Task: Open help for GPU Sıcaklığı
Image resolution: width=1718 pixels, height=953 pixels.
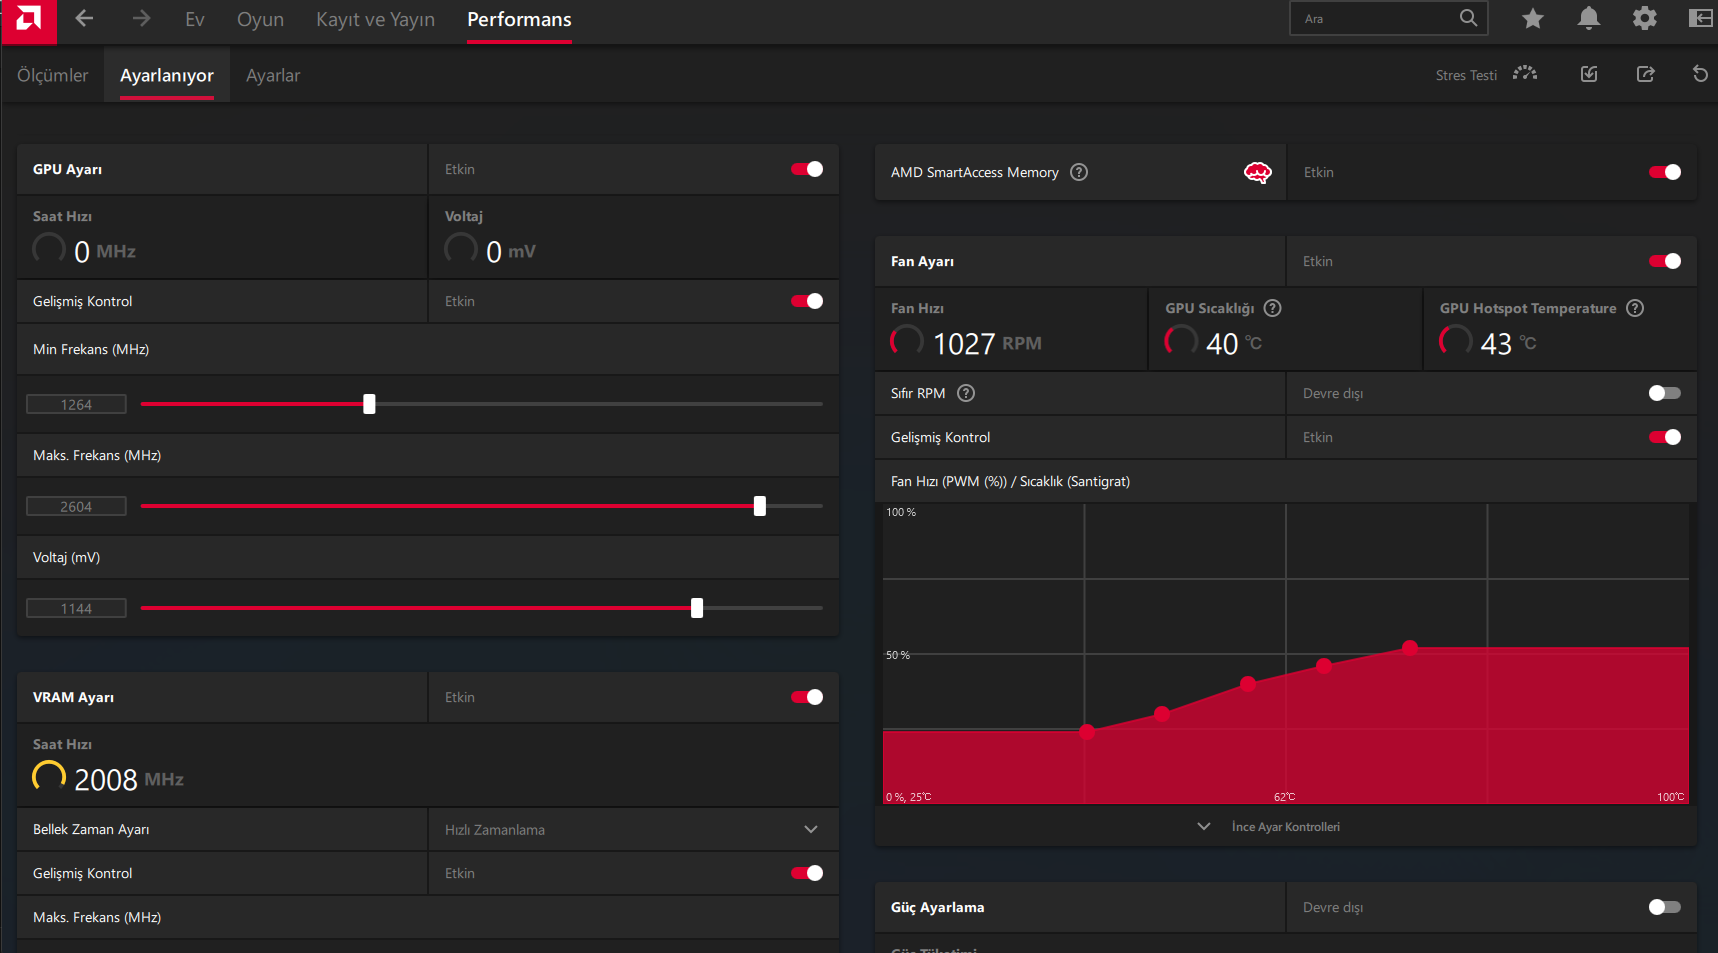Action: tap(1273, 308)
